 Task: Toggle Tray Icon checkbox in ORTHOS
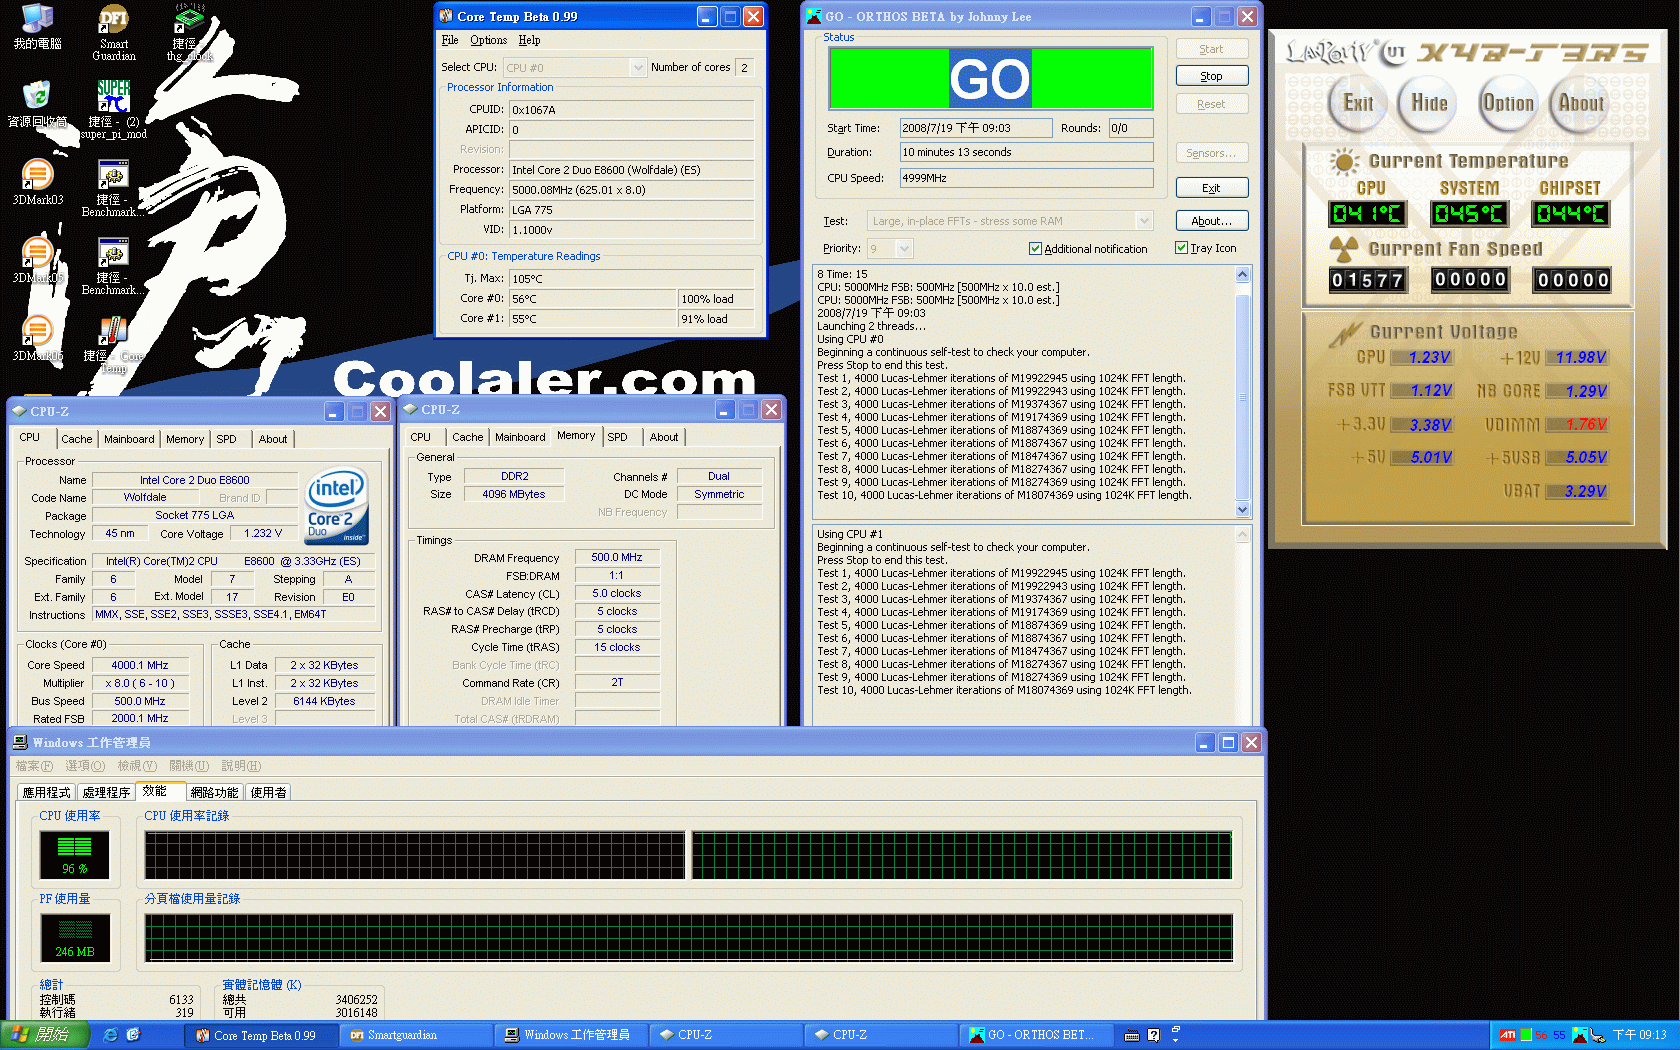coord(1181,247)
